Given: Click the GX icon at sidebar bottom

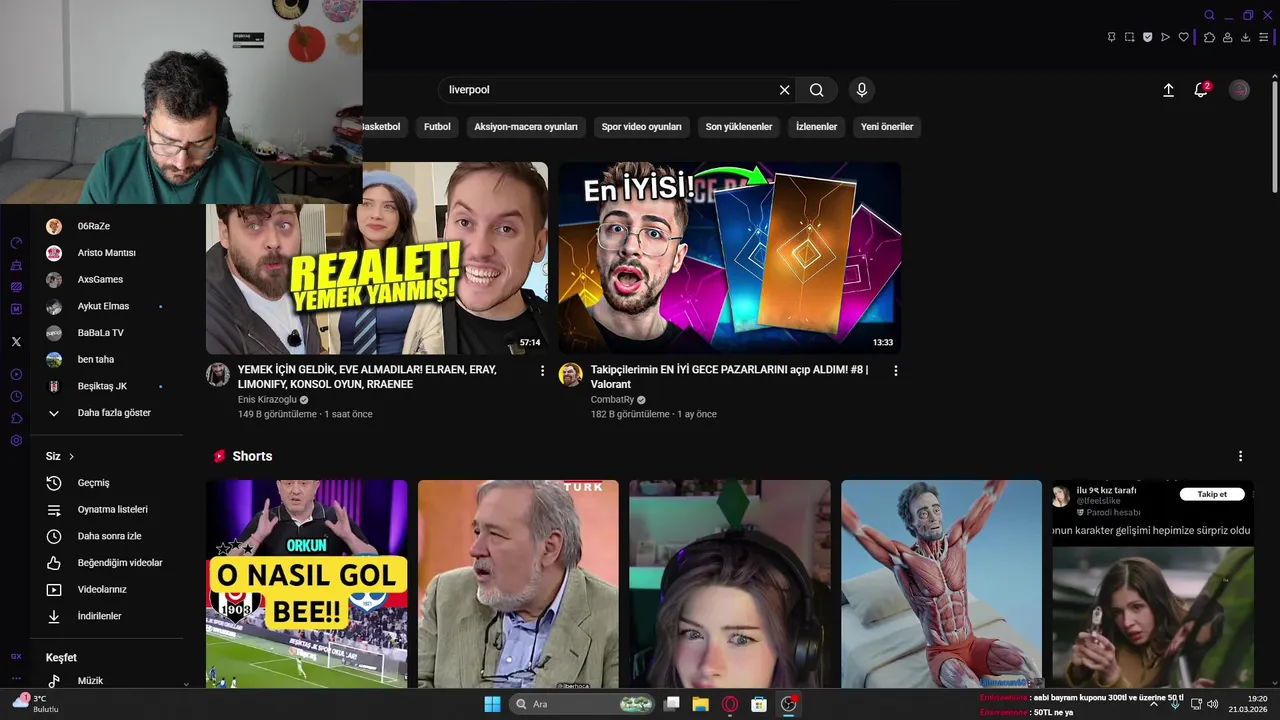Looking at the screenshot, I should [16, 657].
